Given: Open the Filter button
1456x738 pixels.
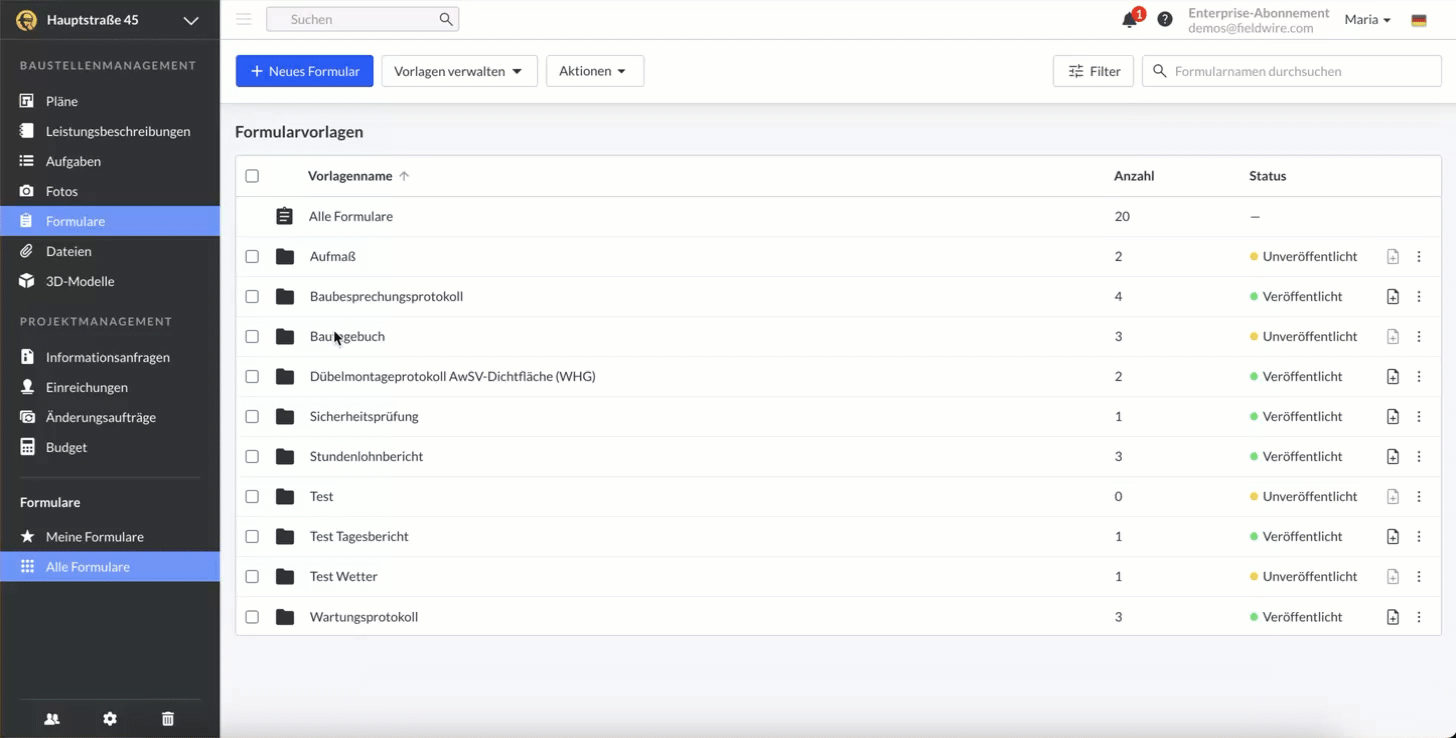Looking at the screenshot, I should (x=1093, y=71).
